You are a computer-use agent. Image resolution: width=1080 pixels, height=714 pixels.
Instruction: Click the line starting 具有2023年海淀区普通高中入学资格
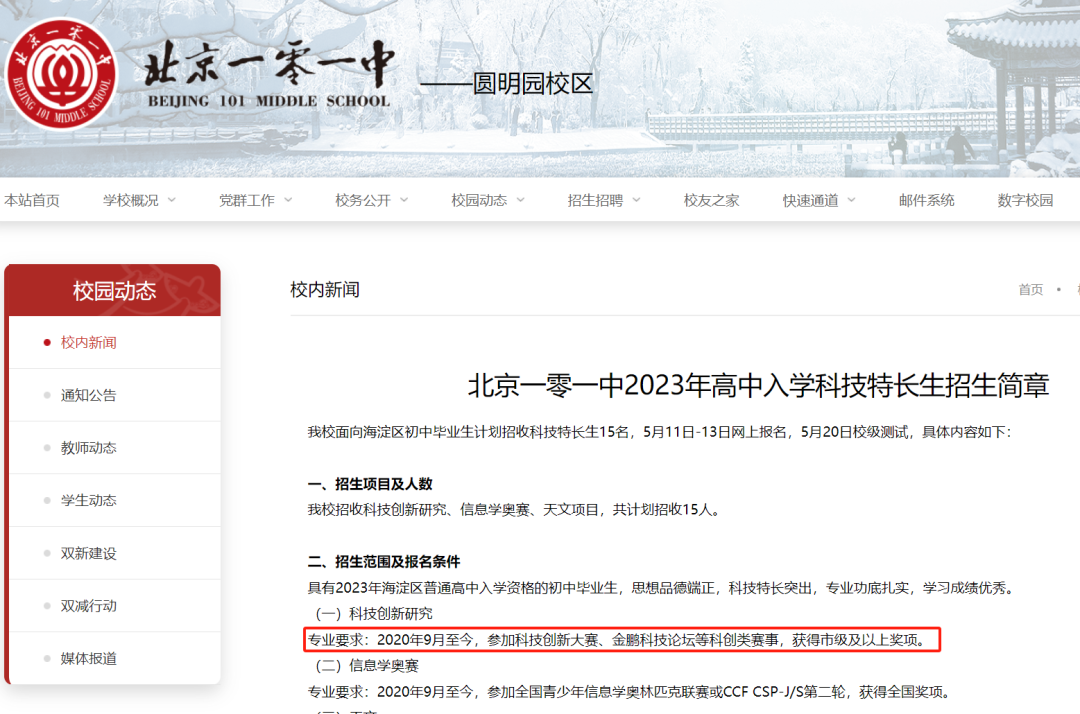pyautogui.click(x=661, y=588)
